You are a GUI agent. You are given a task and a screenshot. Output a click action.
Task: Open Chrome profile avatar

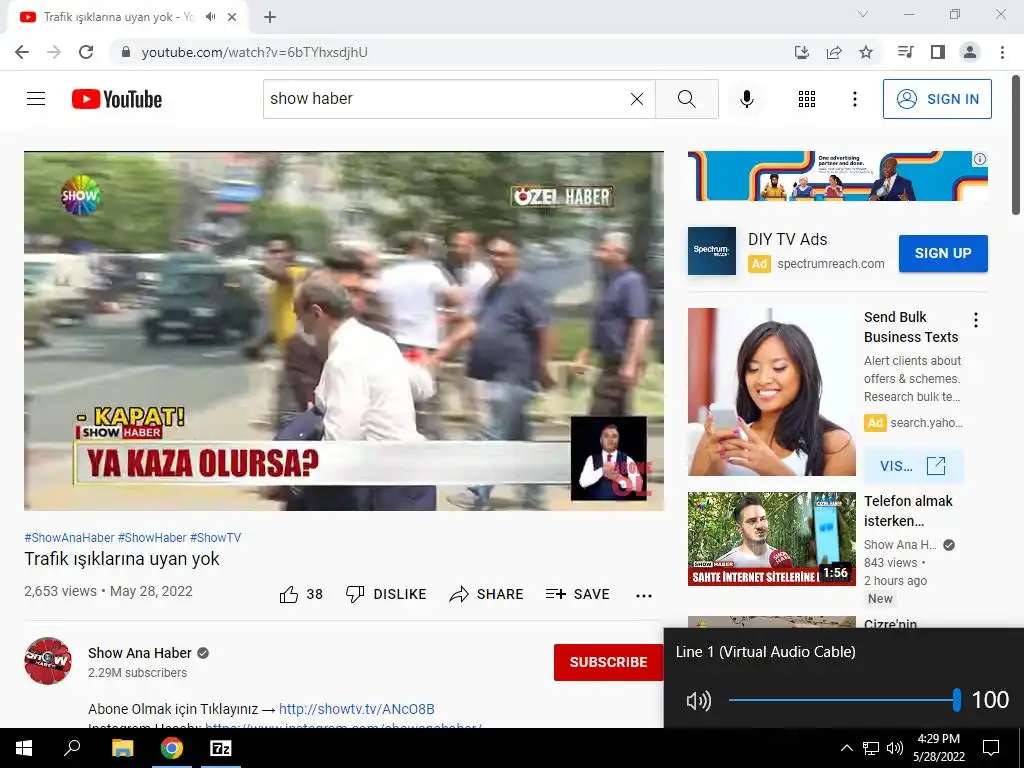pos(970,52)
